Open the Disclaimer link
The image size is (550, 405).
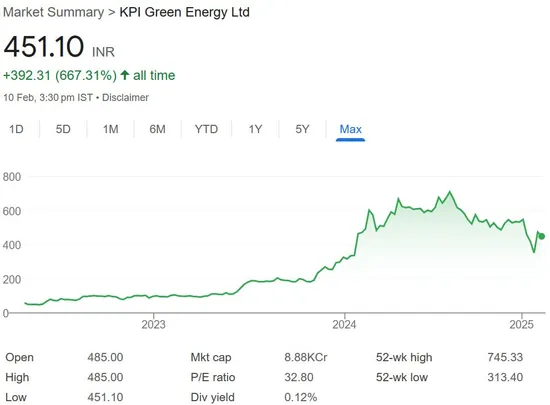click(125, 97)
